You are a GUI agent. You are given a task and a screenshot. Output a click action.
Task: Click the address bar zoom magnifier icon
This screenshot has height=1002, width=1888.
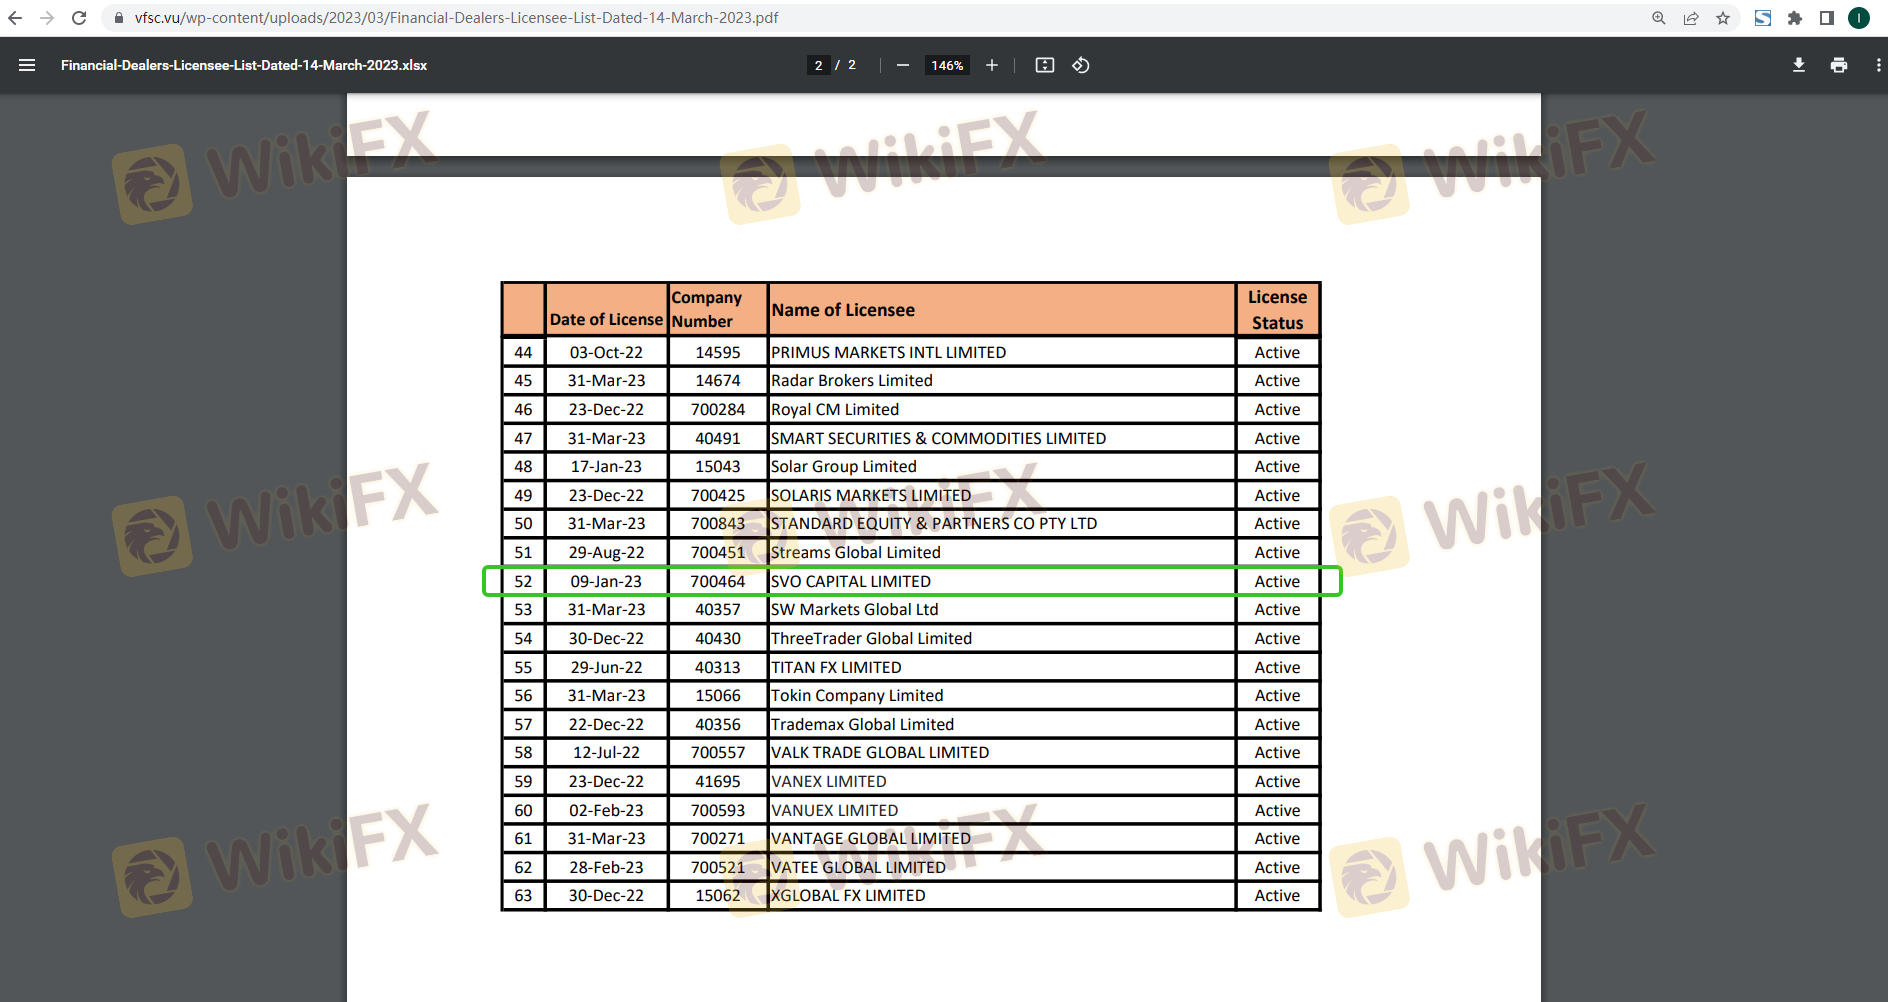[x=1659, y=18]
